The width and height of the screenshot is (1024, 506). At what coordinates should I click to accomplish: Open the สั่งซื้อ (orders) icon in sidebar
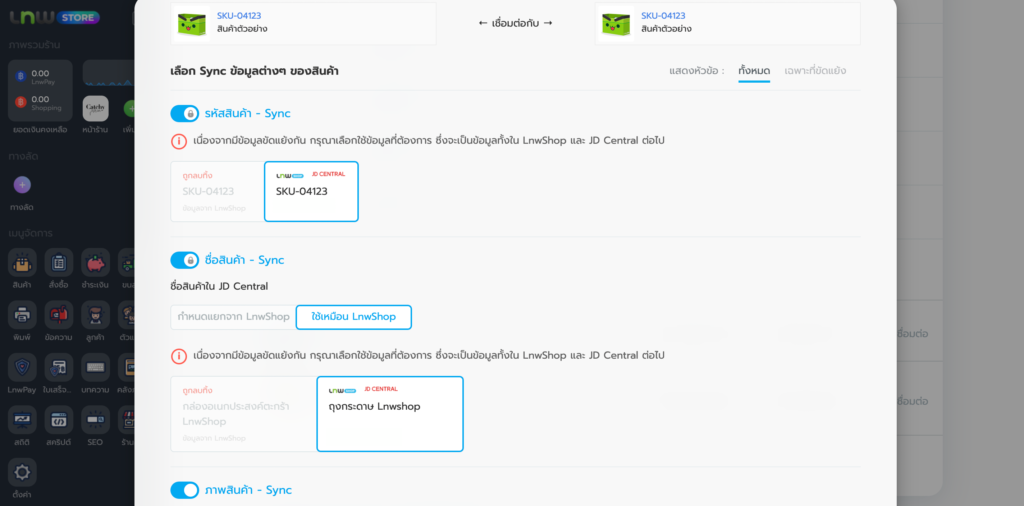[59, 263]
